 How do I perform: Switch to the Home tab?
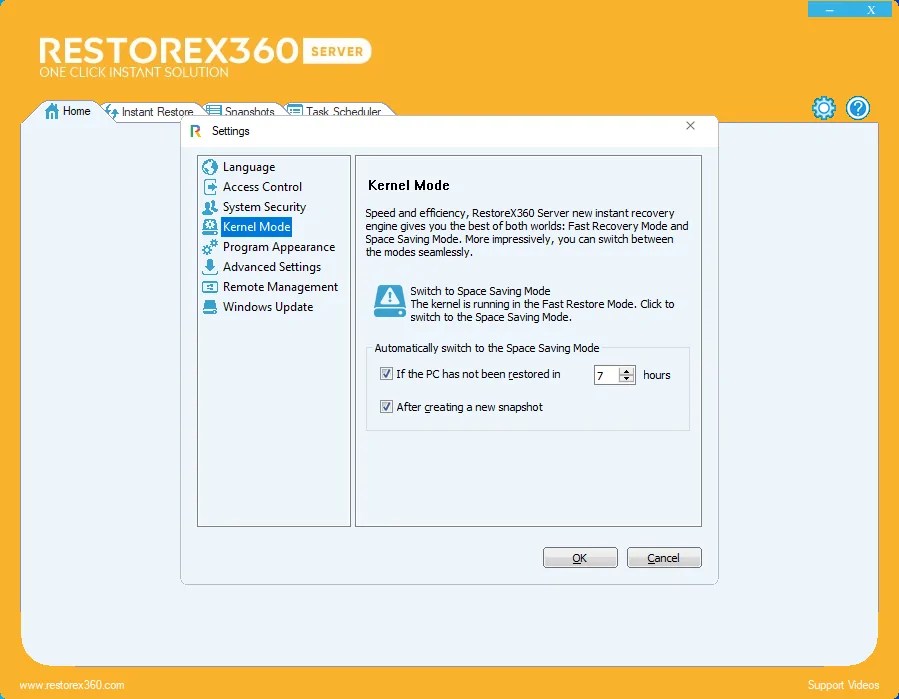[68, 111]
